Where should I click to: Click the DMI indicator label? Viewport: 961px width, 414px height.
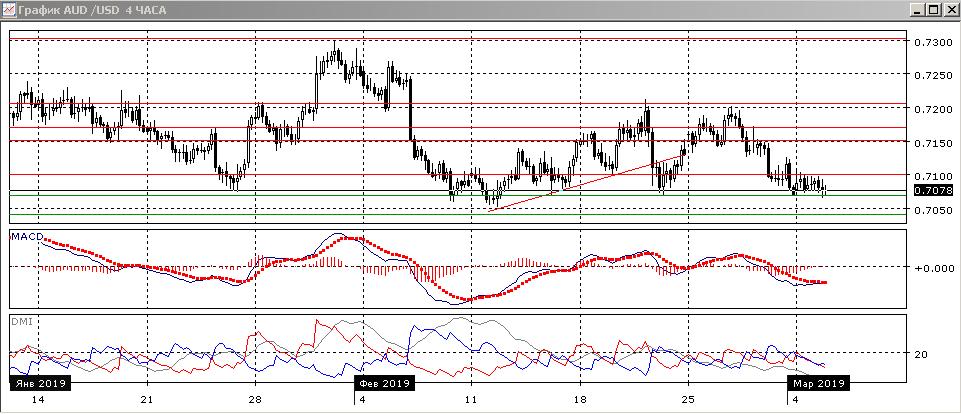[x=20, y=321]
